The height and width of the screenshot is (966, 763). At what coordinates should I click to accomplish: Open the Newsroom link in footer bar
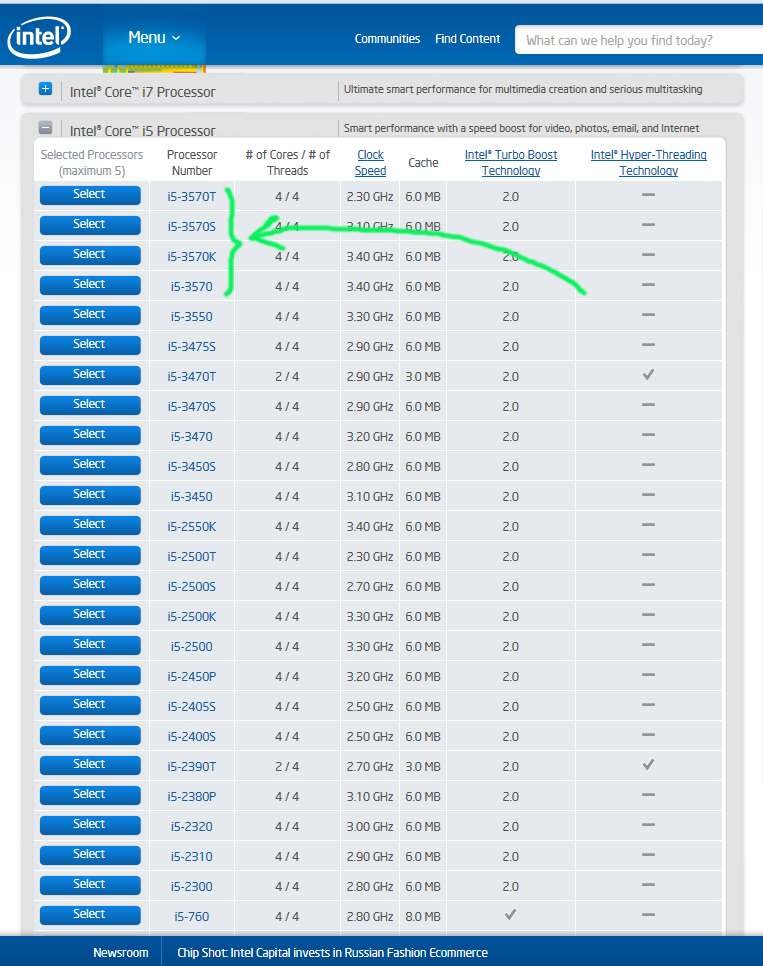click(x=121, y=952)
